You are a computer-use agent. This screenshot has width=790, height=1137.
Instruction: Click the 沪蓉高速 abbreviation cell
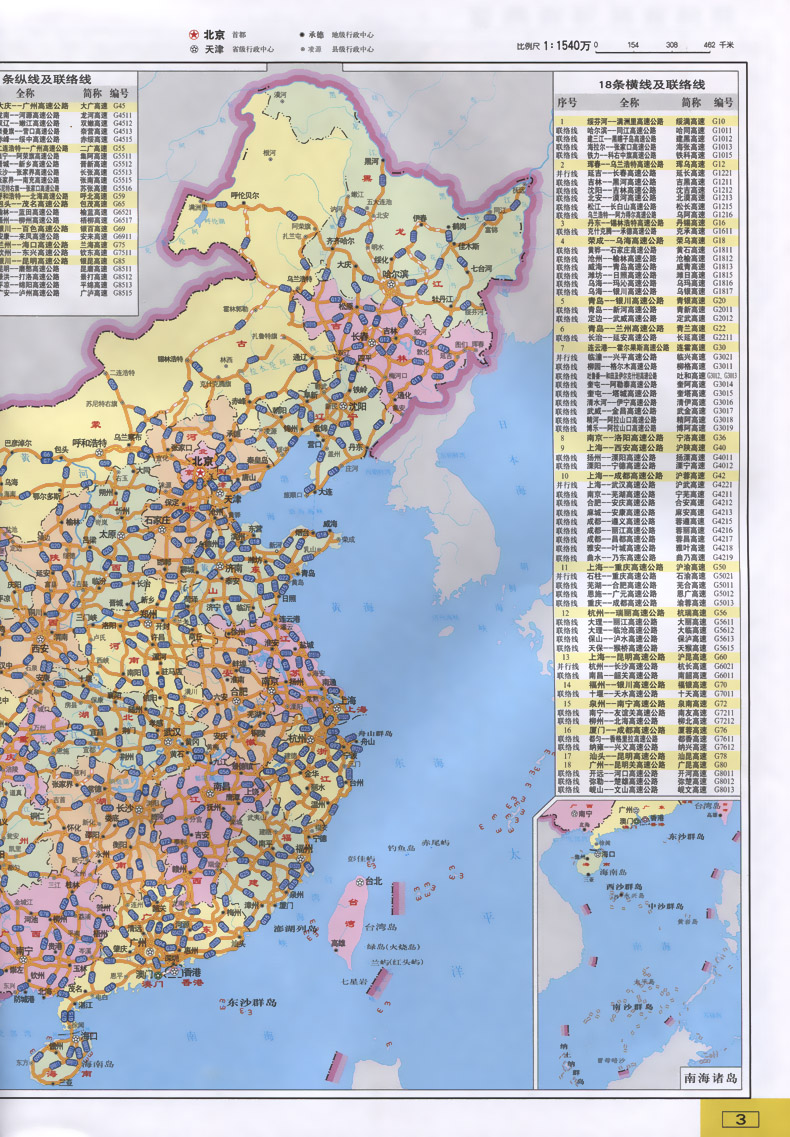coord(689,476)
